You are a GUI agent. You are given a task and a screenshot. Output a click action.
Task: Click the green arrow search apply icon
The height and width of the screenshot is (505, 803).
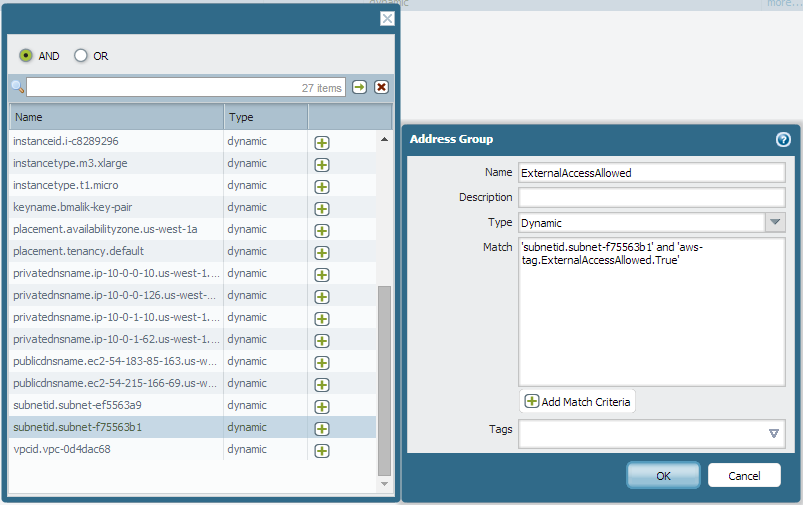click(x=360, y=88)
